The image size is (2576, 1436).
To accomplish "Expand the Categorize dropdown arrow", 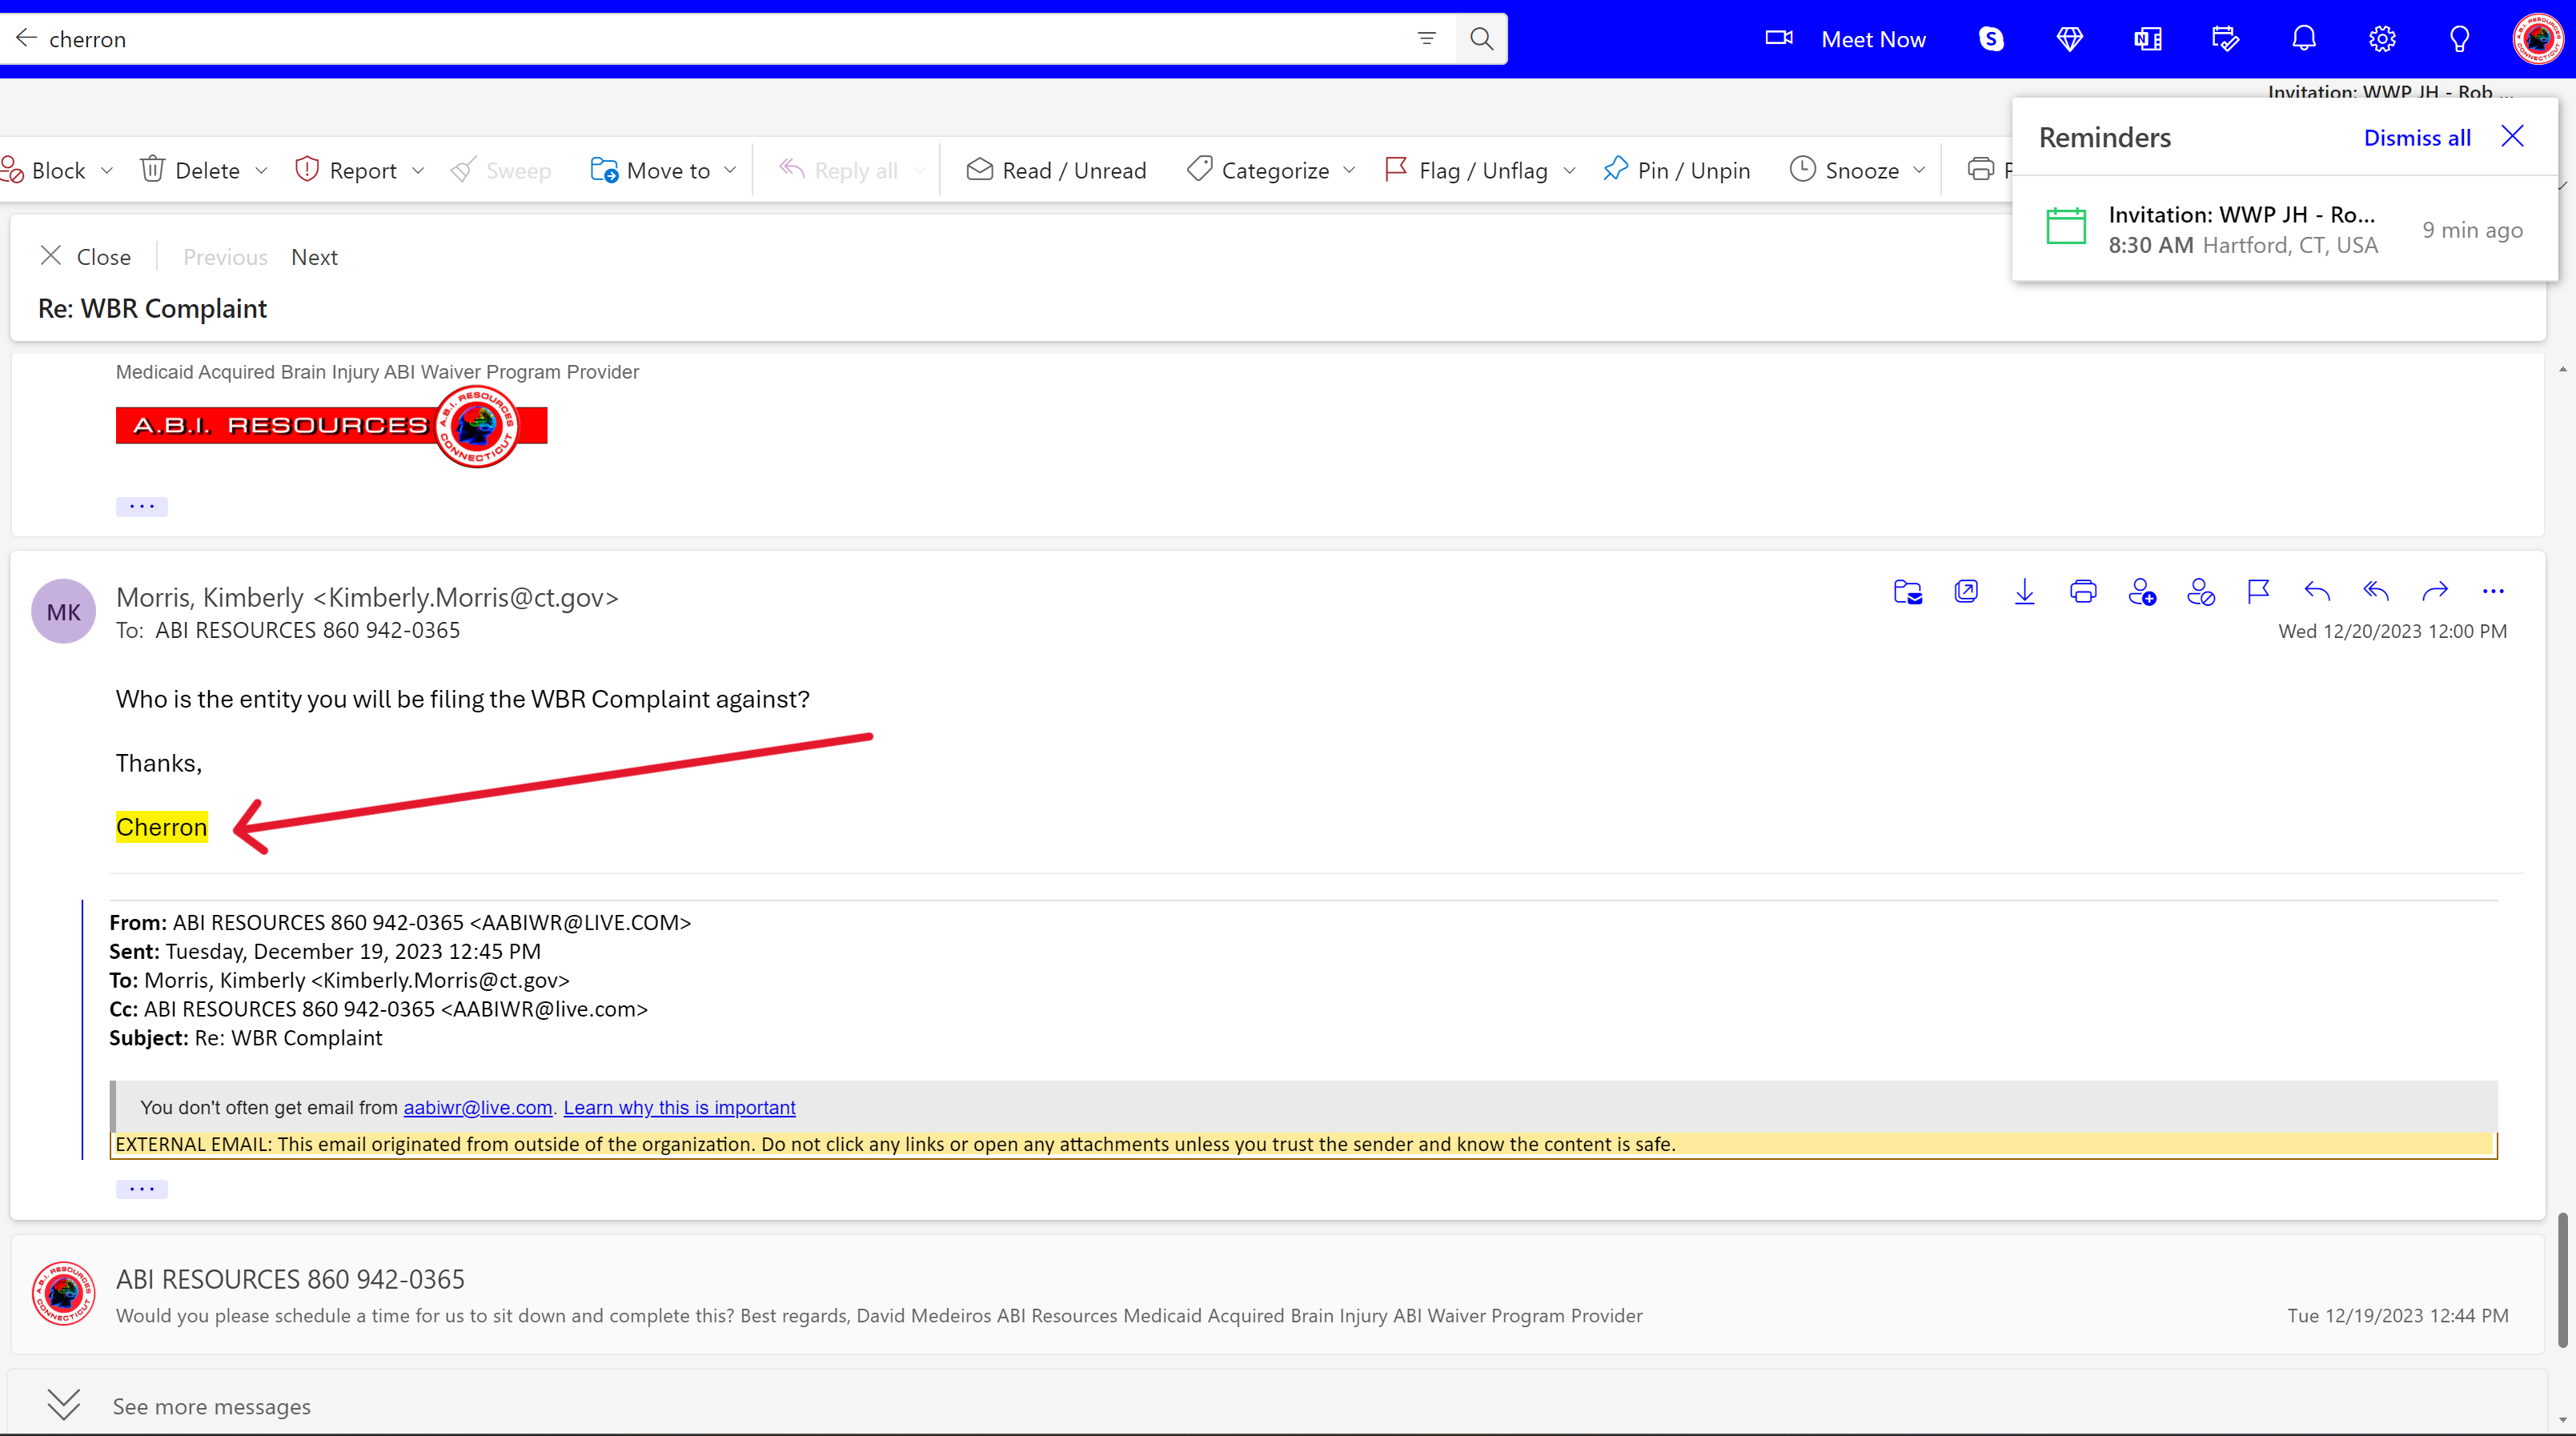I will tap(1349, 170).
